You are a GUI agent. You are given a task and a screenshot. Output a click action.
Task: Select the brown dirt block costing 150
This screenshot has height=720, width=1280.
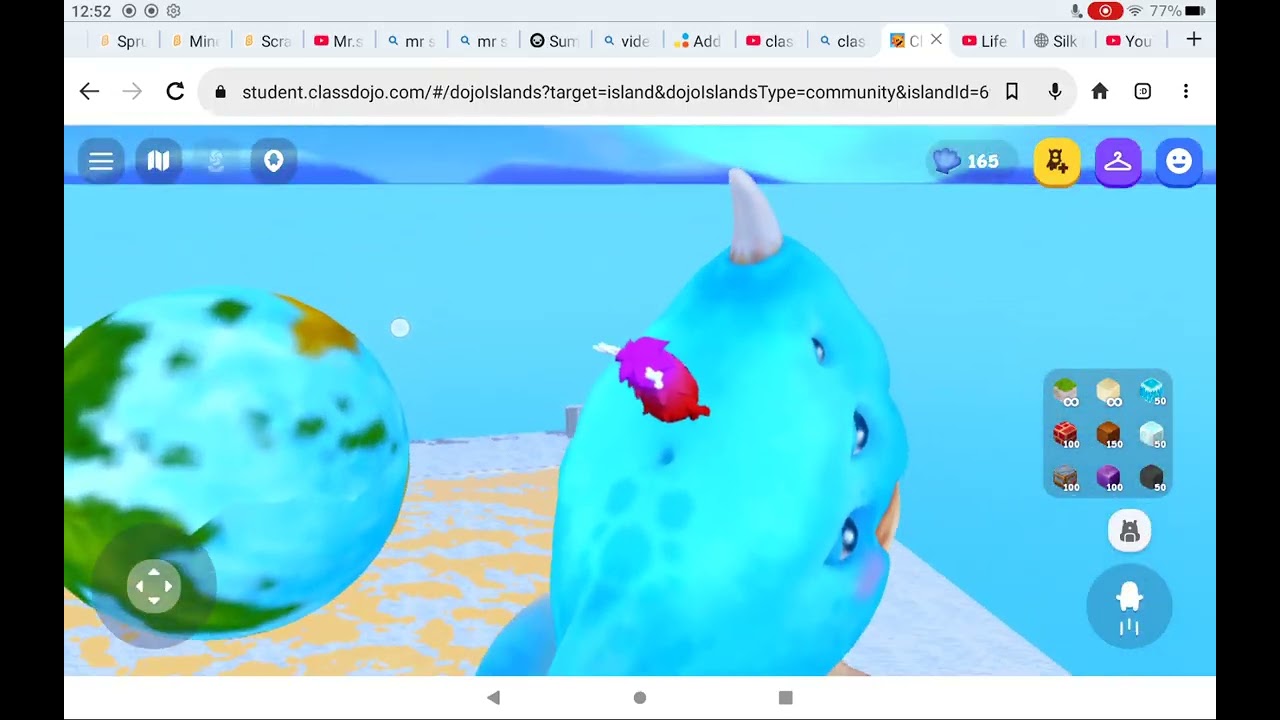(1109, 435)
